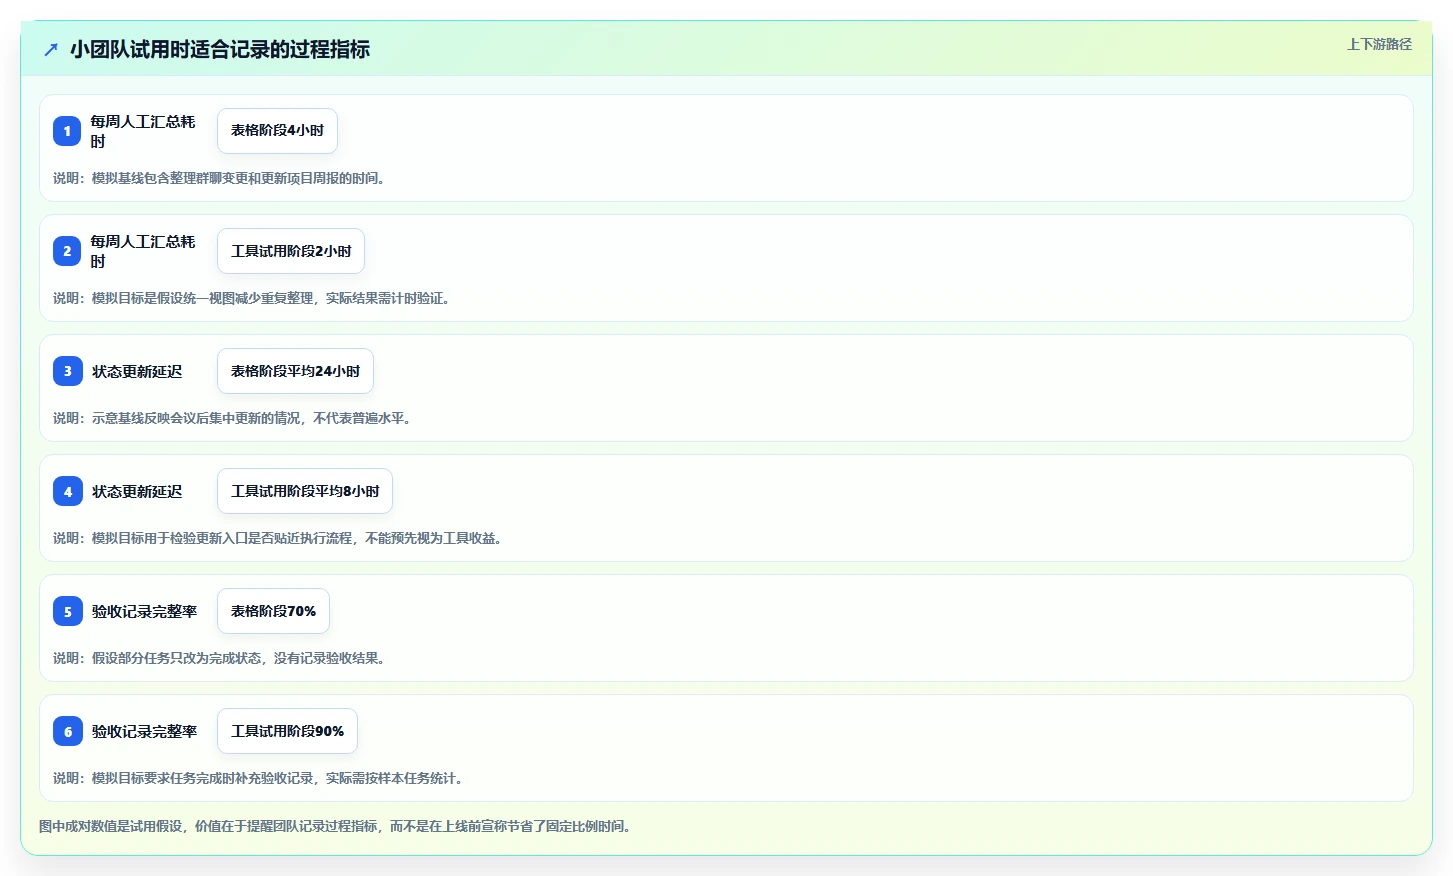Click the number 4 badge
Screen dimensions: 1453x876
[x=67, y=491]
